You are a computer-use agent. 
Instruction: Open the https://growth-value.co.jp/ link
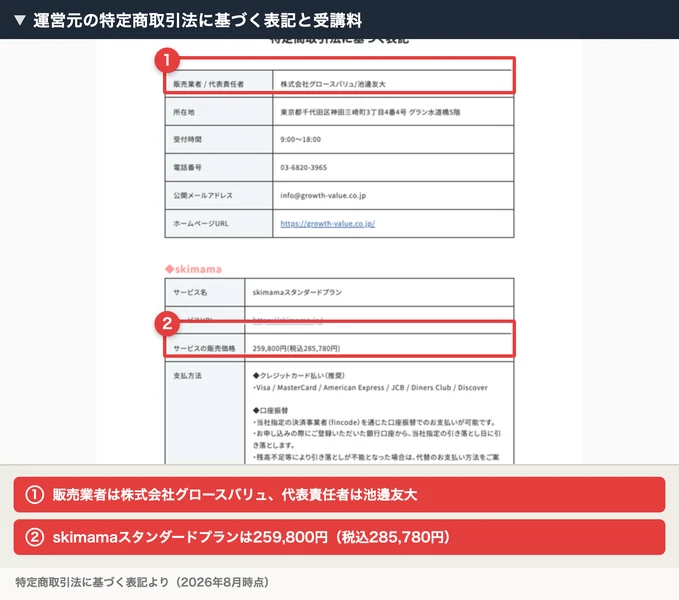coord(327,223)
